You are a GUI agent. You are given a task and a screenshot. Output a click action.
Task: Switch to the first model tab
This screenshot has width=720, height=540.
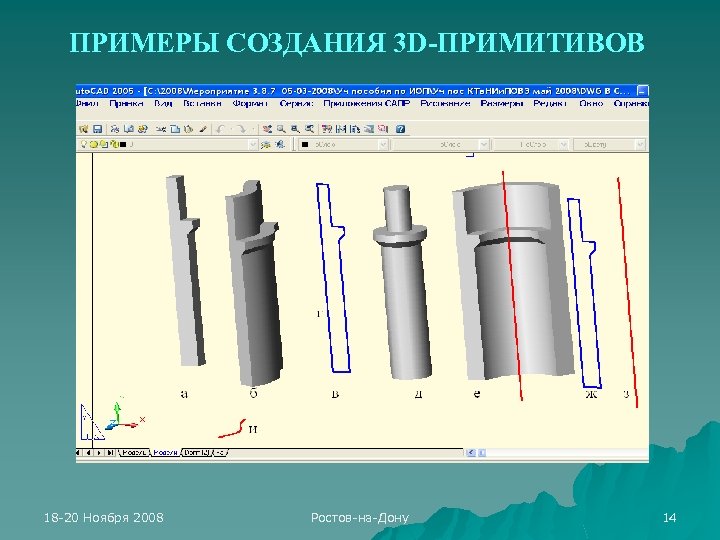[x=134, y=453]
